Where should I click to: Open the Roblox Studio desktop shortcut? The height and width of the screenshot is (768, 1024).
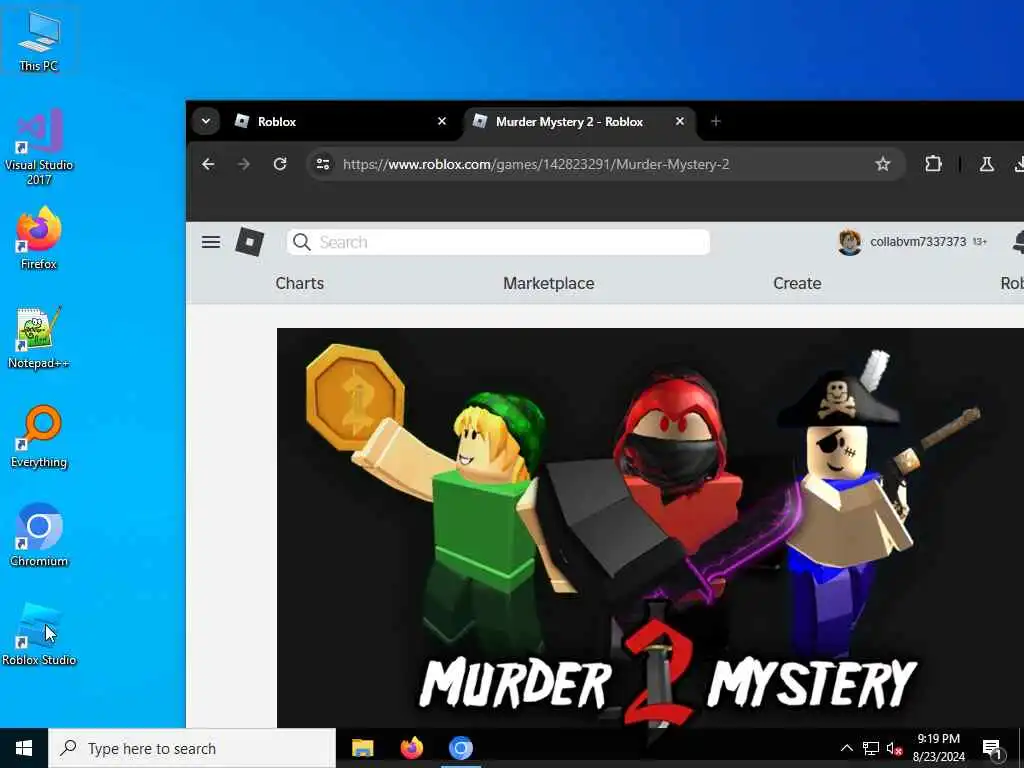click(x=39, y=634)
